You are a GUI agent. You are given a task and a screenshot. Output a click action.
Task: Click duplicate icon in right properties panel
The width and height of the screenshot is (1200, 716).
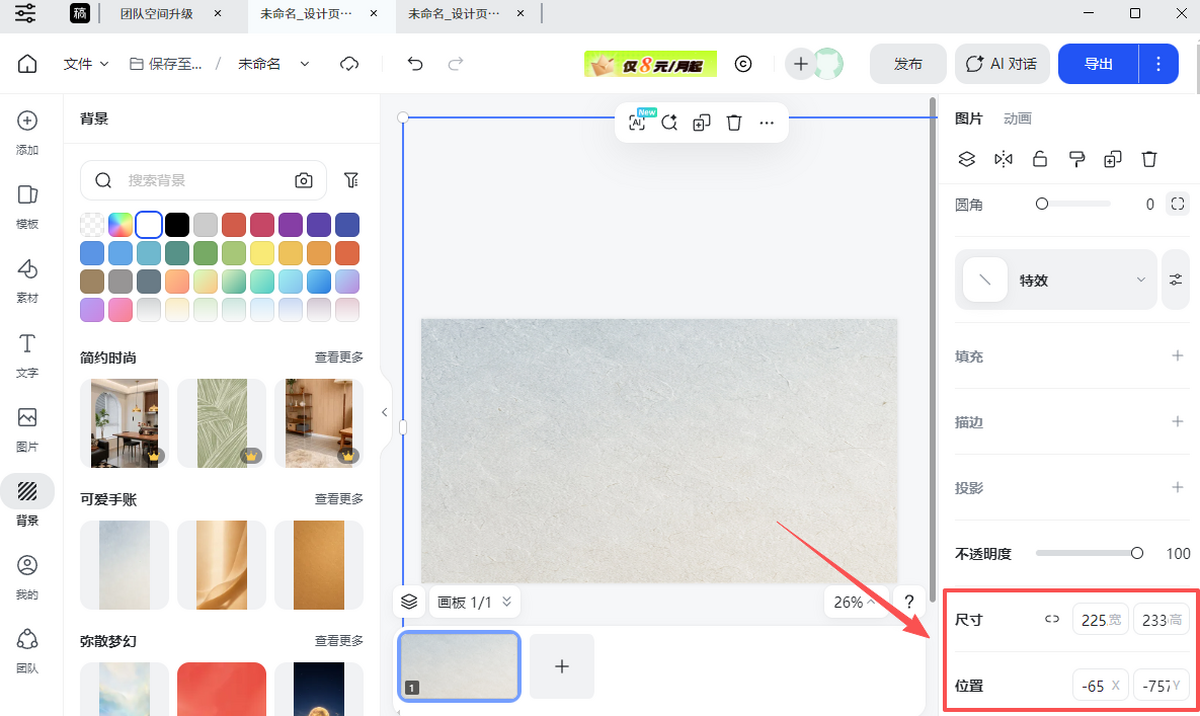[x=1113, y=159]
